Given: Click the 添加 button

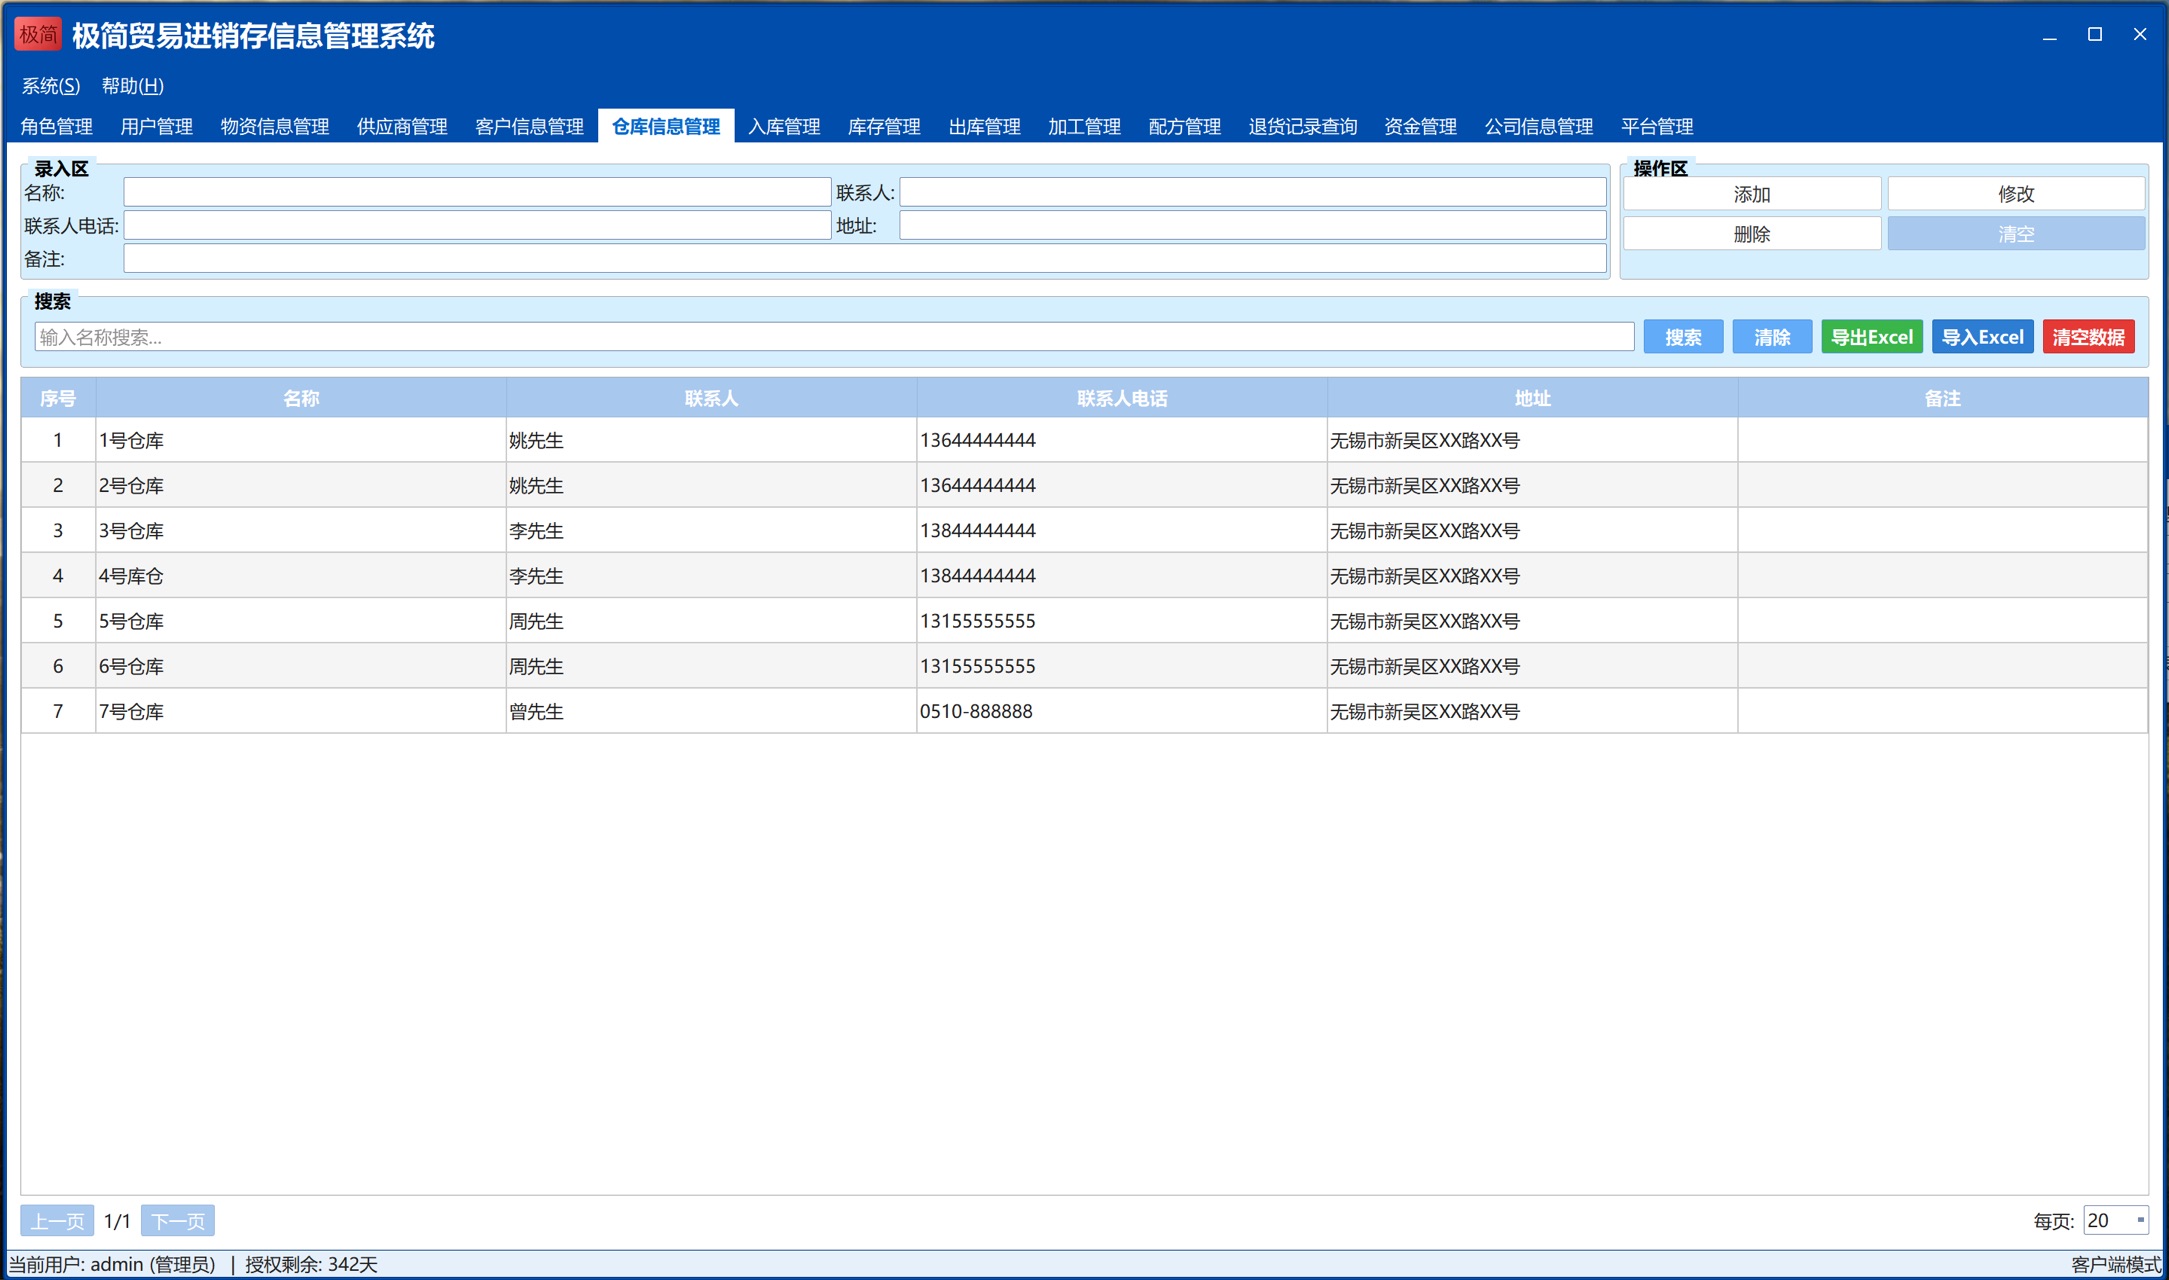Looking at the screenshot, I should pos(1752,194).
